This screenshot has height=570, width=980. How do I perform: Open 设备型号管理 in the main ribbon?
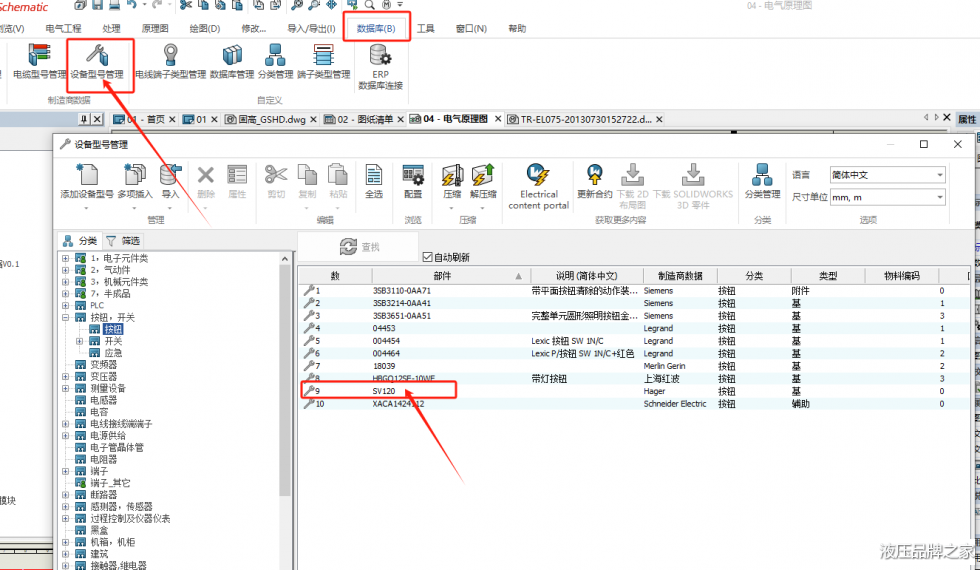coord(97,61)
